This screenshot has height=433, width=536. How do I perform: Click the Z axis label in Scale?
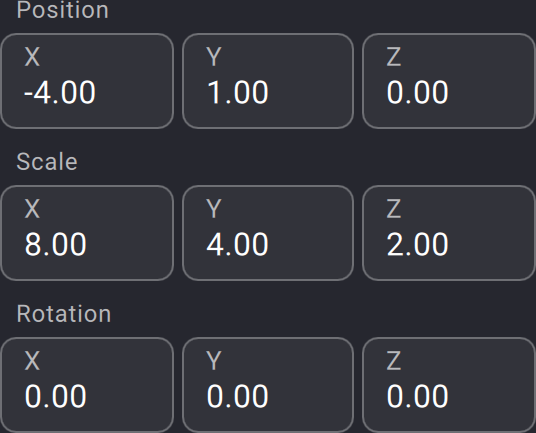pyautogui.click(x=393, y=209)
